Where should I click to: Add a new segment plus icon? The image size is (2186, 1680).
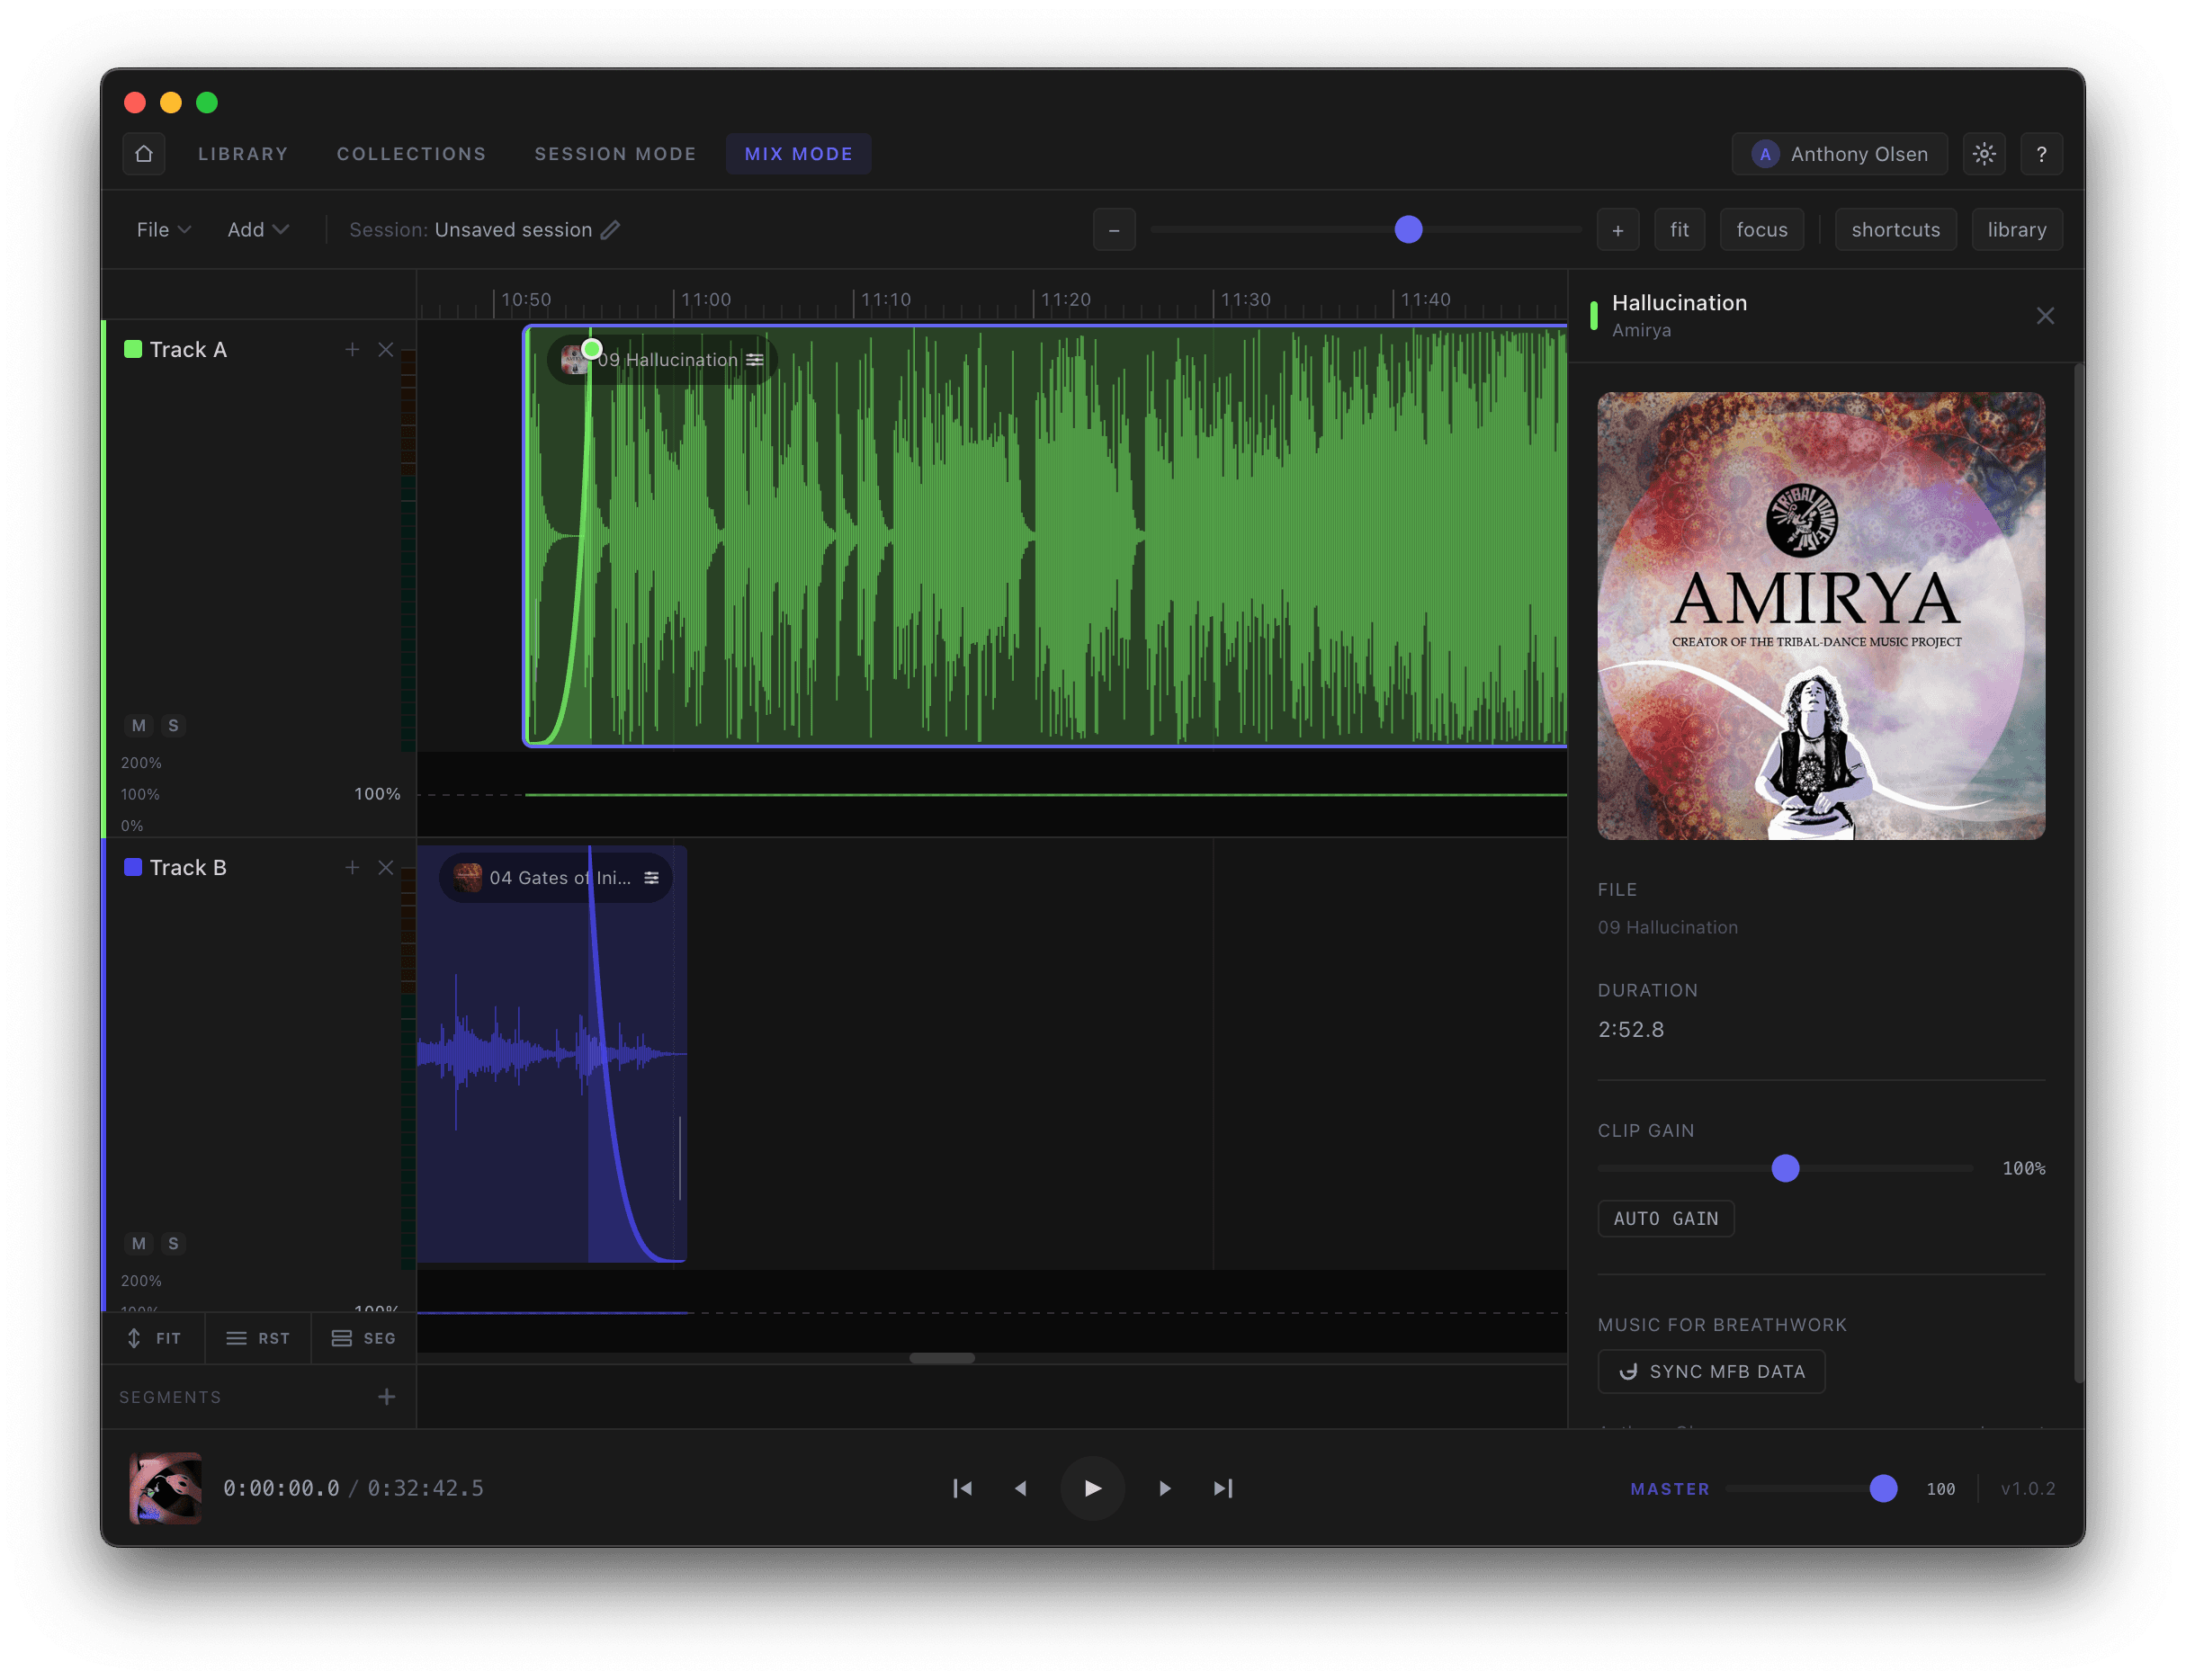(387, 1397)
